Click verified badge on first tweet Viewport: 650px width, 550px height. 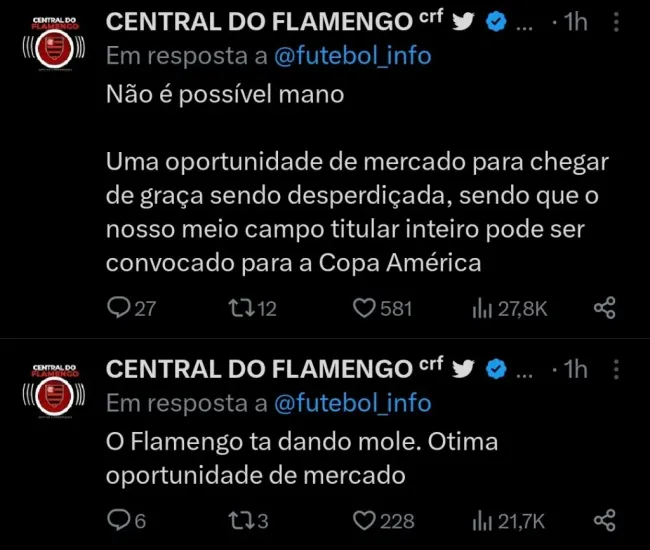tap(495, 22)
